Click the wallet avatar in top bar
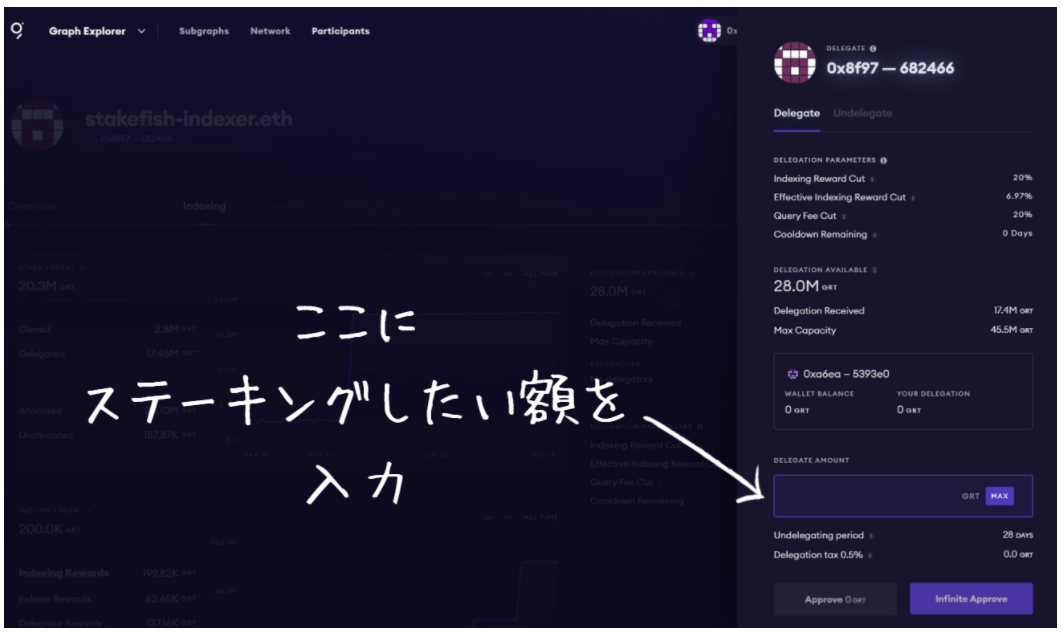 pyautogui.click(x=709, y=31)
